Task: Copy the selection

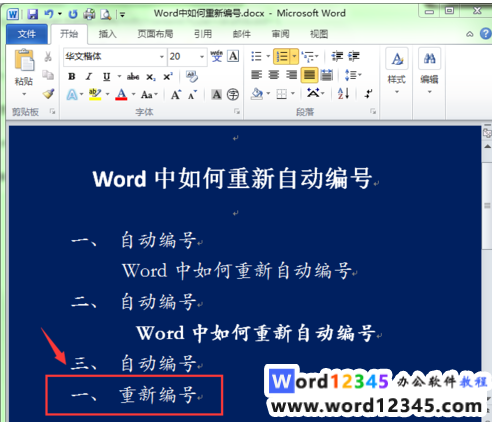Action: 48,75
